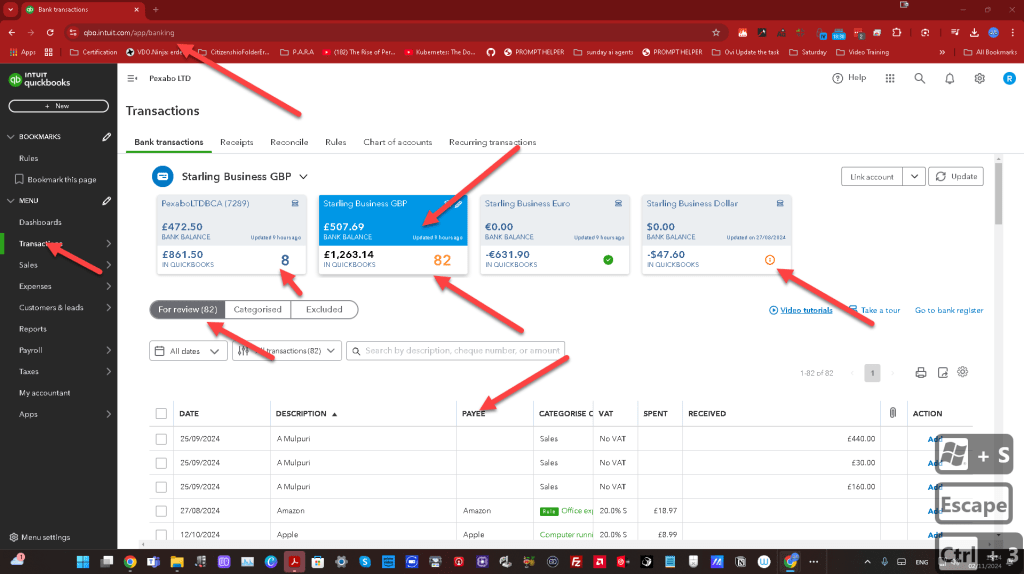1024x574 pixels.
Task: Select the PexaboLTDBCA (7289) account card
Action: [x=231, y=235]
